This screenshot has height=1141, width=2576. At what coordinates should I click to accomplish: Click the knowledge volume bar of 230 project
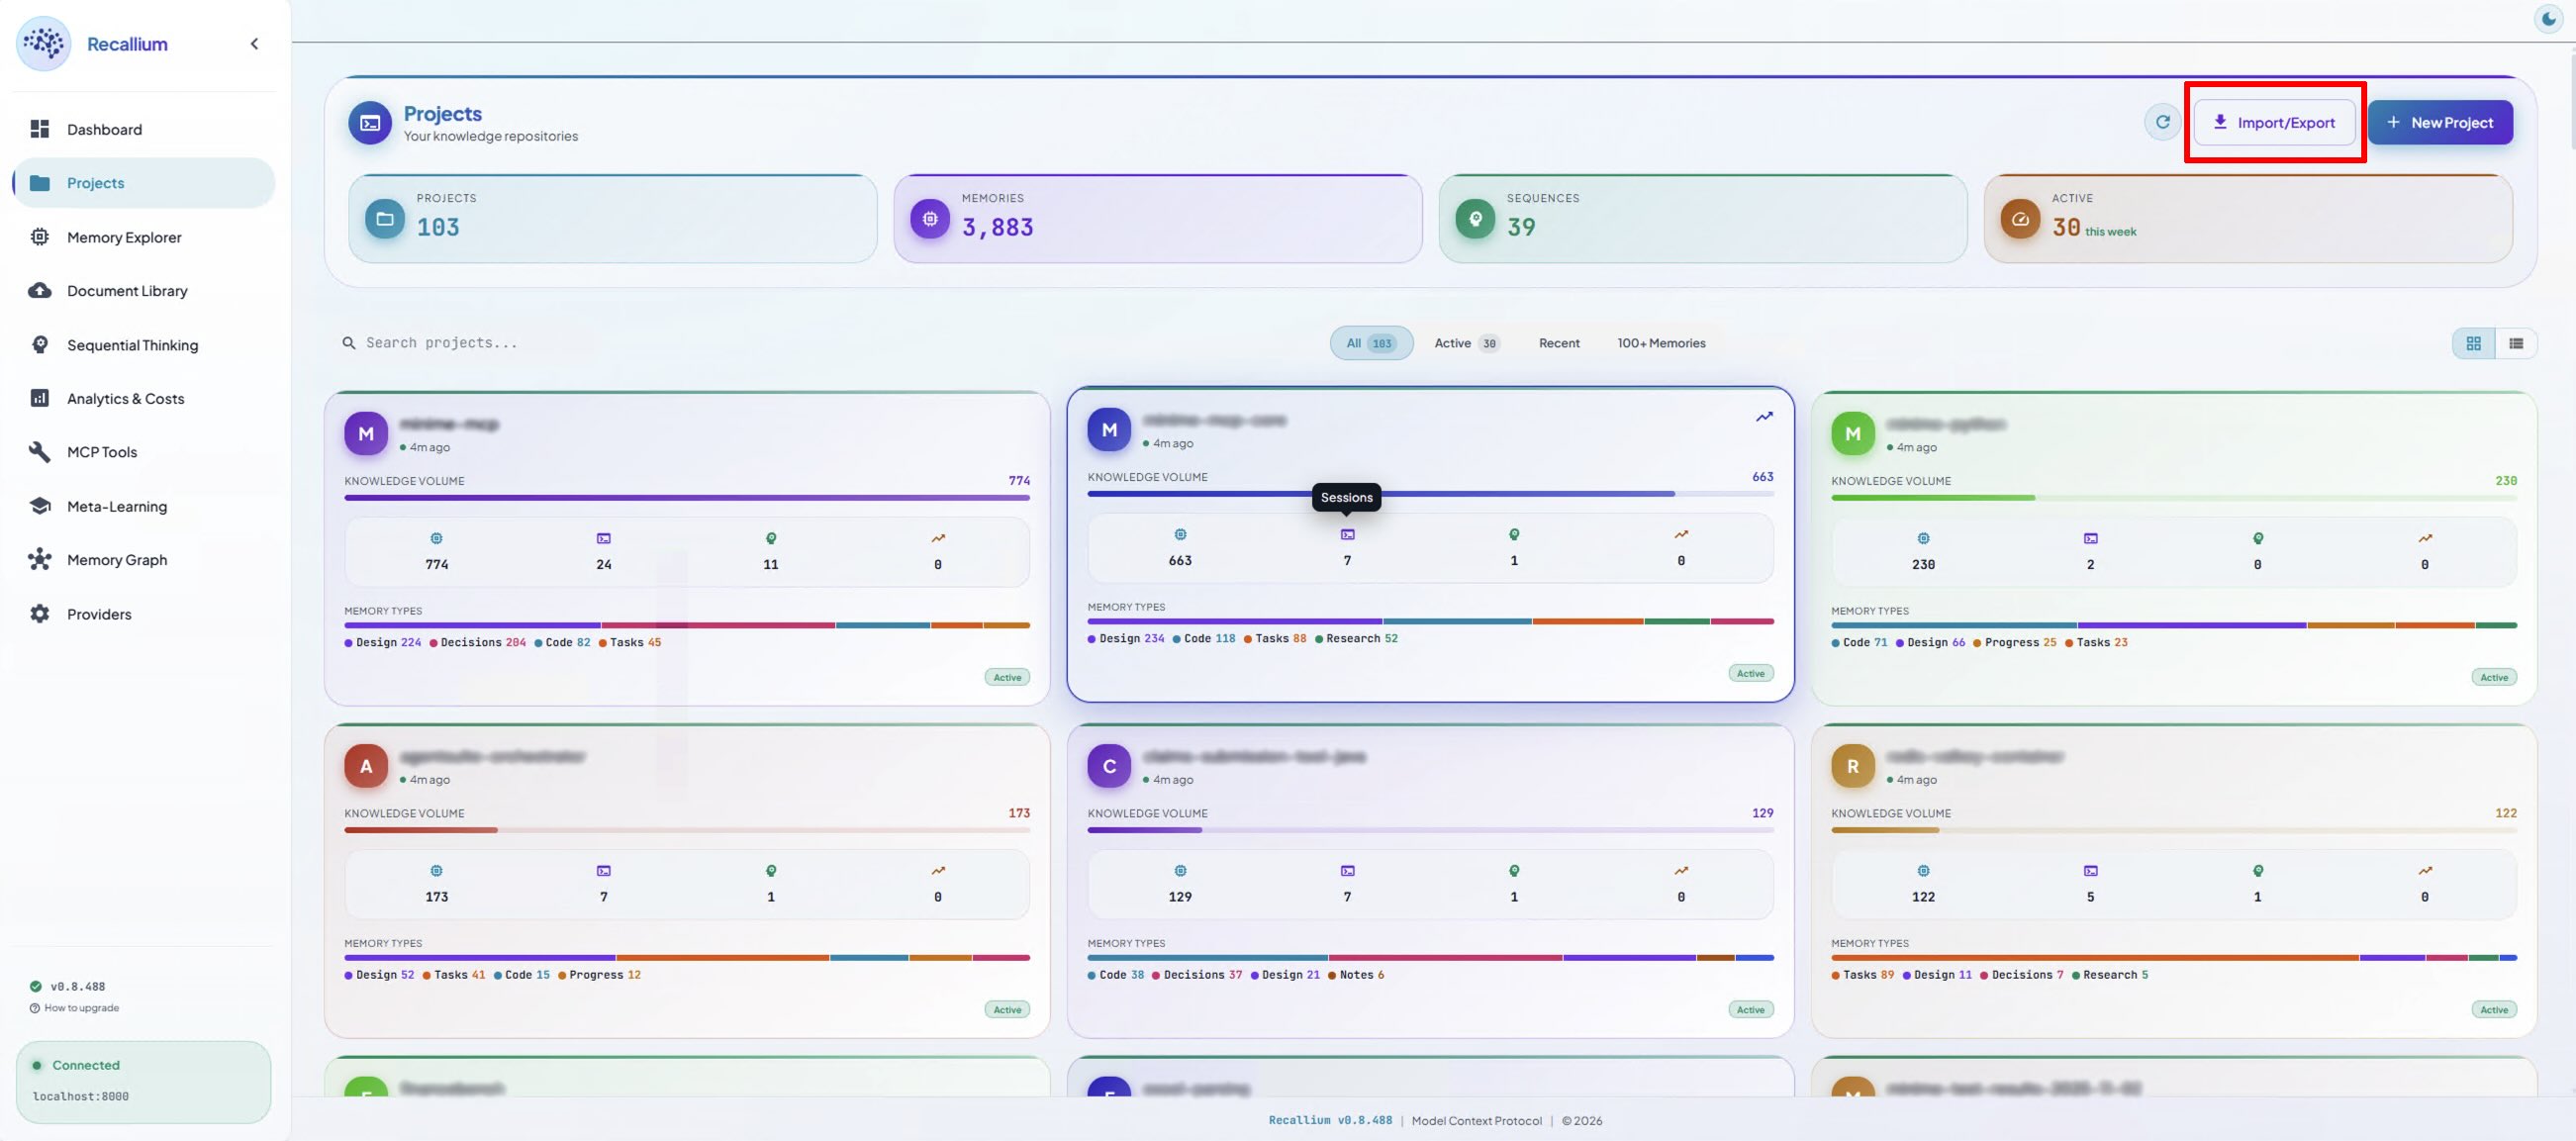pyautogui.click(x=2173, y=497)
